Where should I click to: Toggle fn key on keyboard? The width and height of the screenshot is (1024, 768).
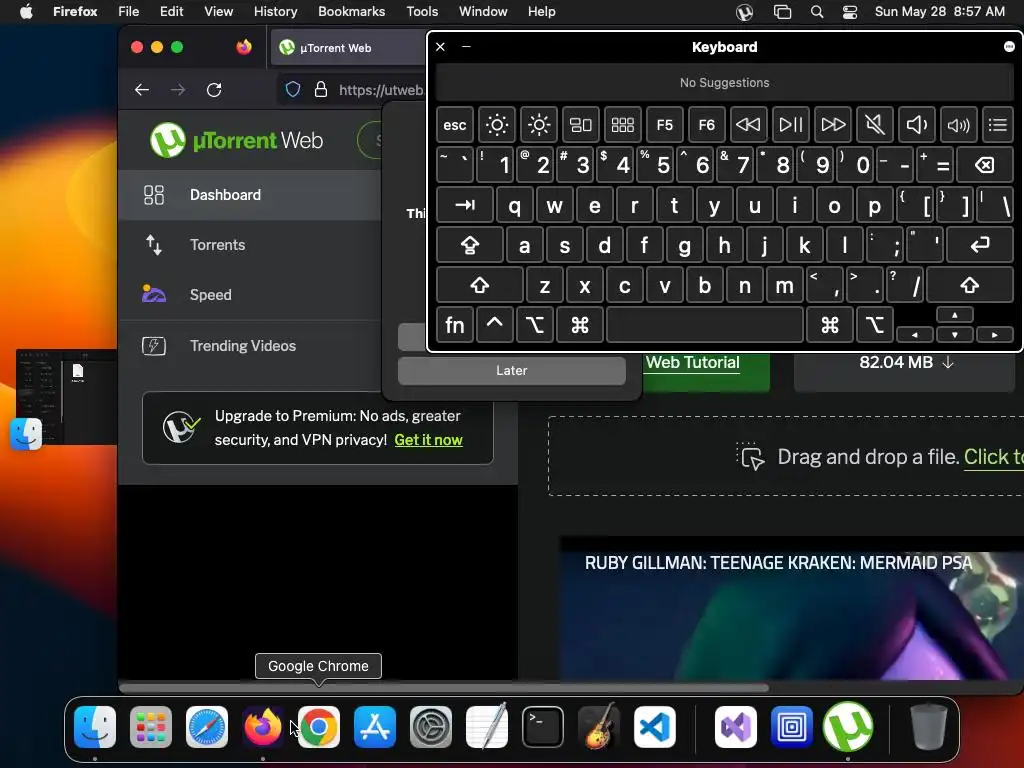(x=455, y=325)
